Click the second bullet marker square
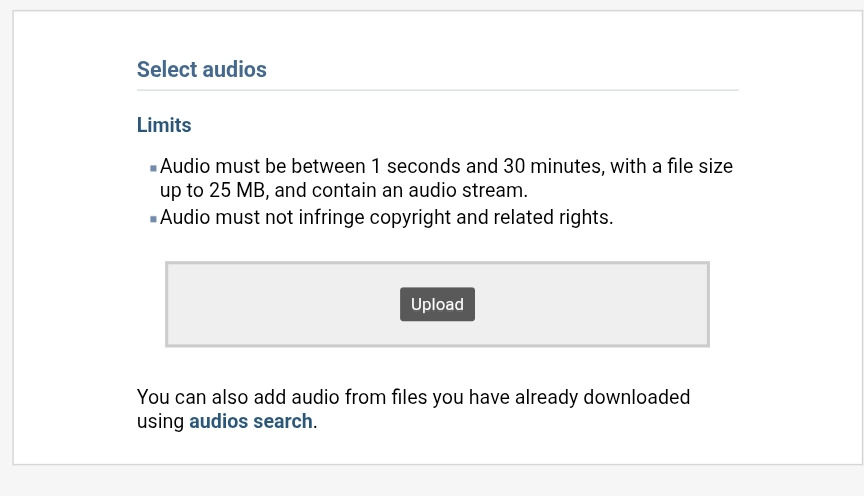 point(153,219)
